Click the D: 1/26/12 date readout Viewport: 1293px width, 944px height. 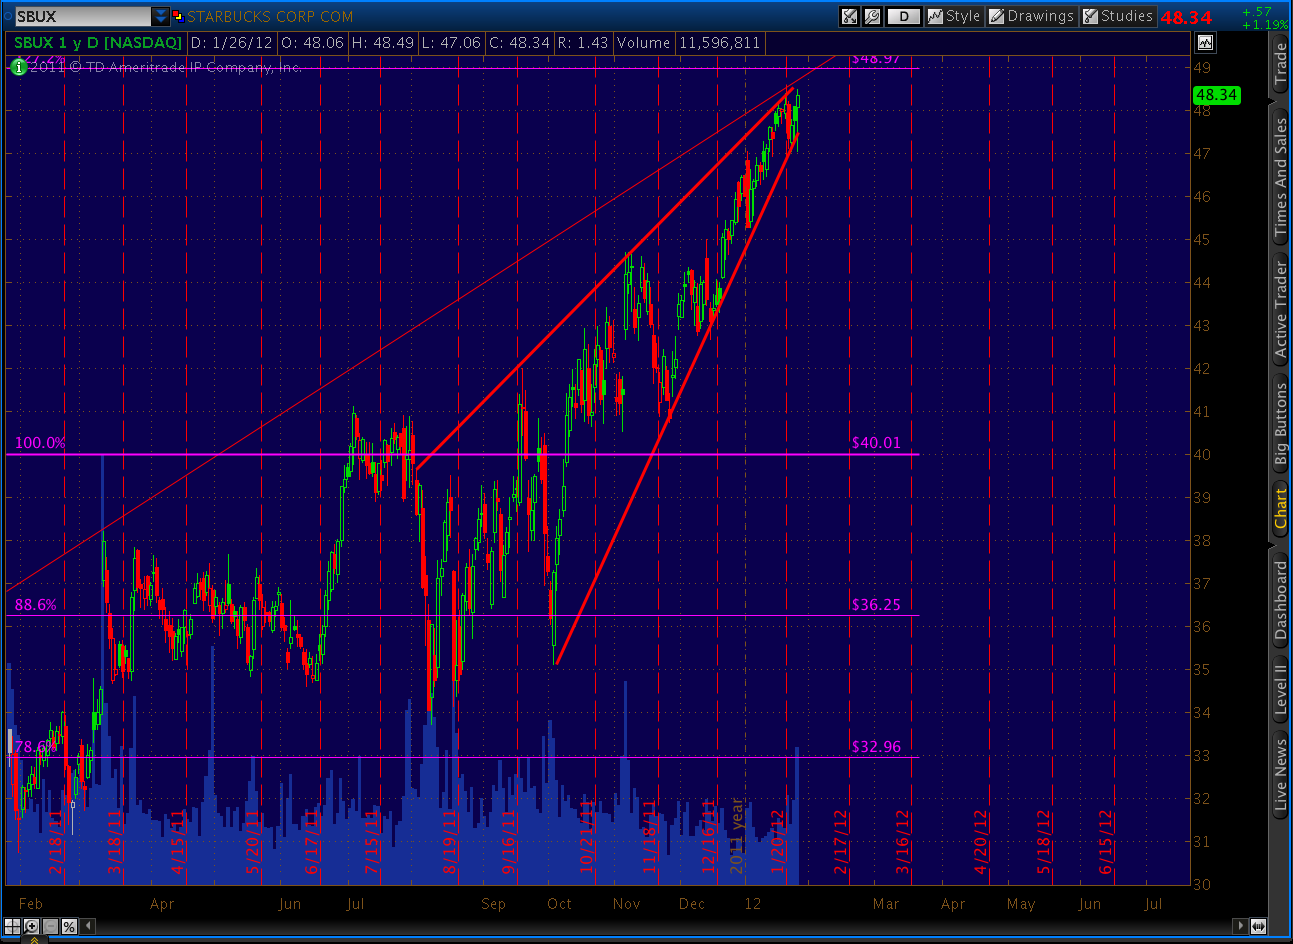pos(232,42)
